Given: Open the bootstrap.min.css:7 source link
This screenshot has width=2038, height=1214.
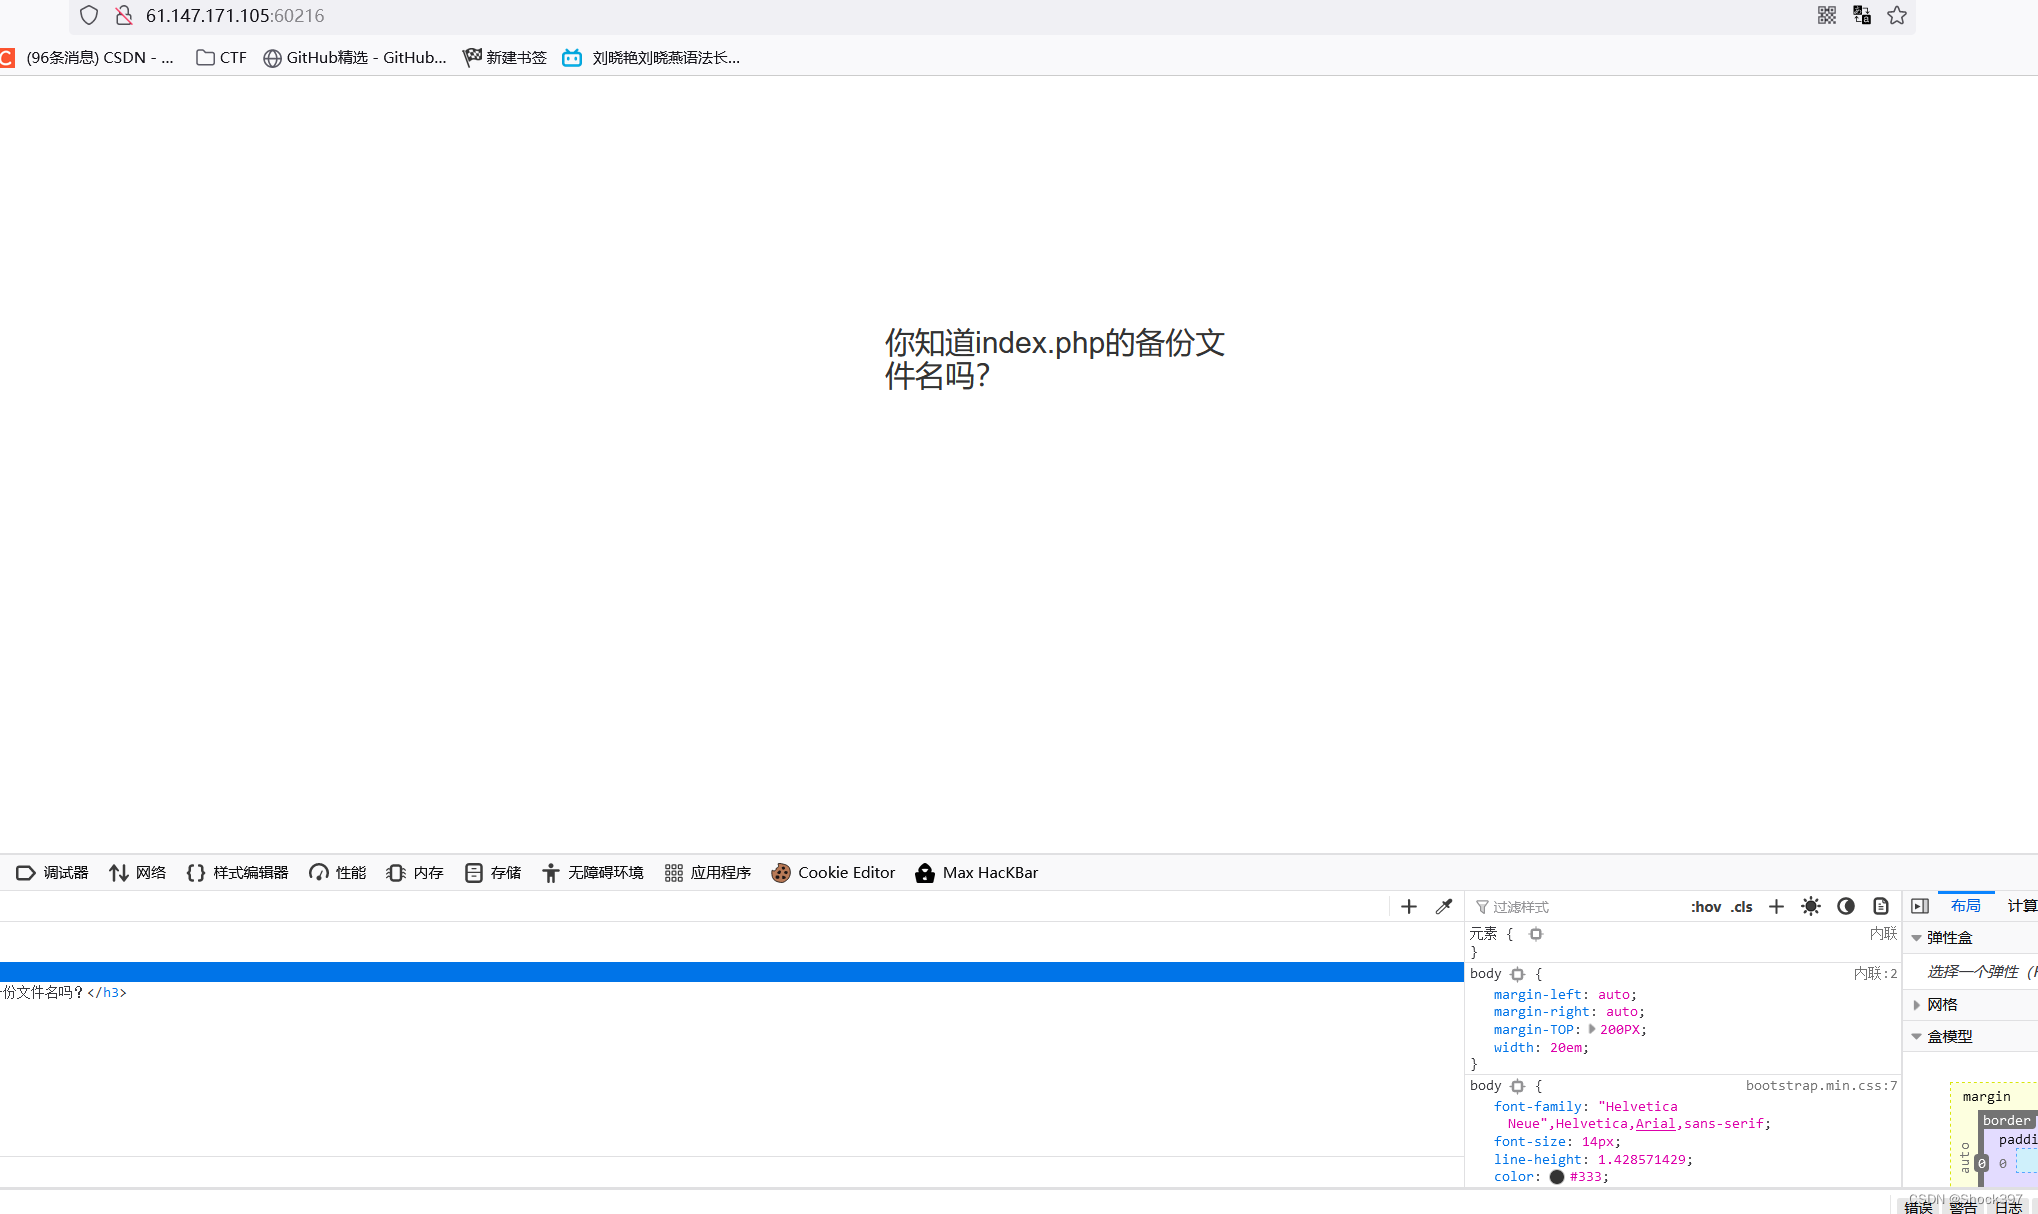Looking at the screenshot, I should tap(1820, 1085).
